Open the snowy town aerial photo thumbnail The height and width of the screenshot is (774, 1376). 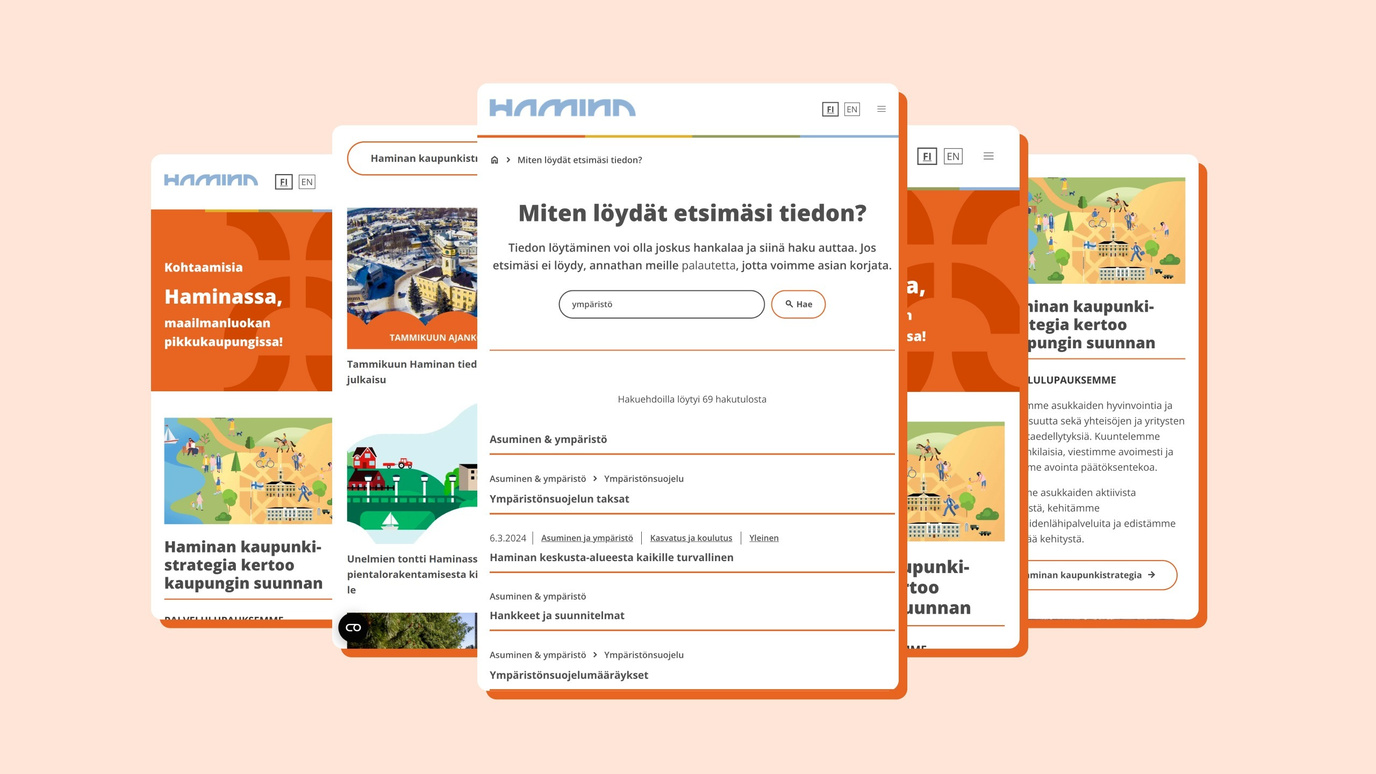[412, 278]
